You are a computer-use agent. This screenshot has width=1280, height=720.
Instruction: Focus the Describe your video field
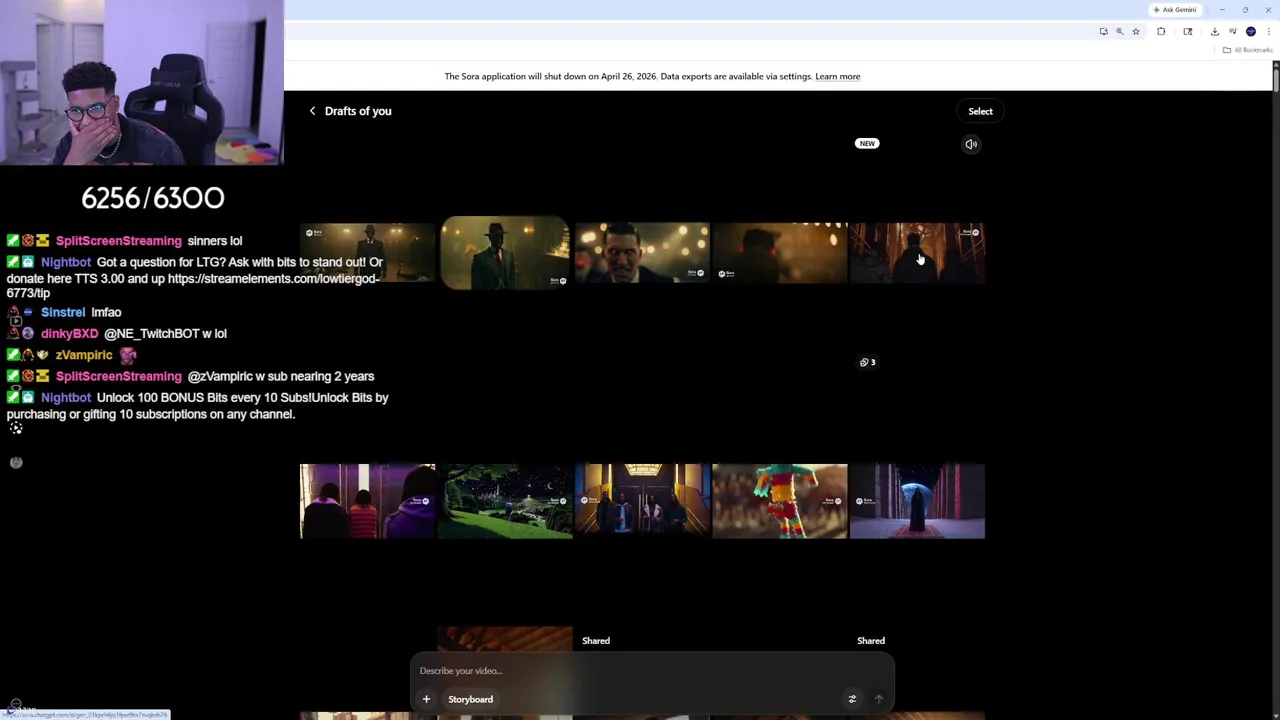click(652, 671)
